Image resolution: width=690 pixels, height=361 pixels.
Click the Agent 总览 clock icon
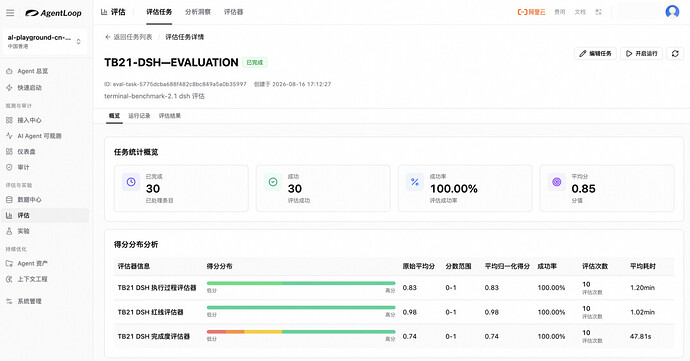tap(9, 71)
